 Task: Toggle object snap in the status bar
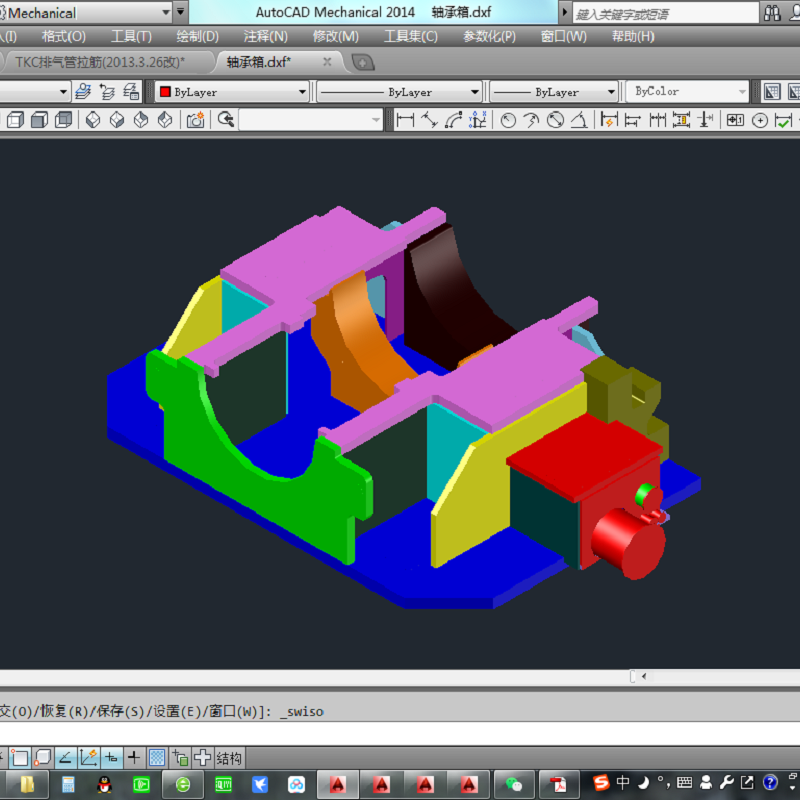click(20, 758)
